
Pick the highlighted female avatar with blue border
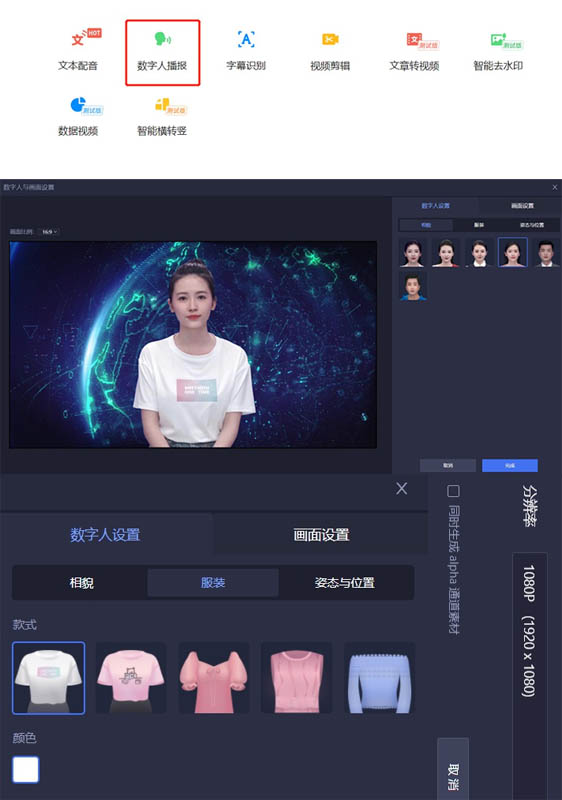(x=513, y=253)
